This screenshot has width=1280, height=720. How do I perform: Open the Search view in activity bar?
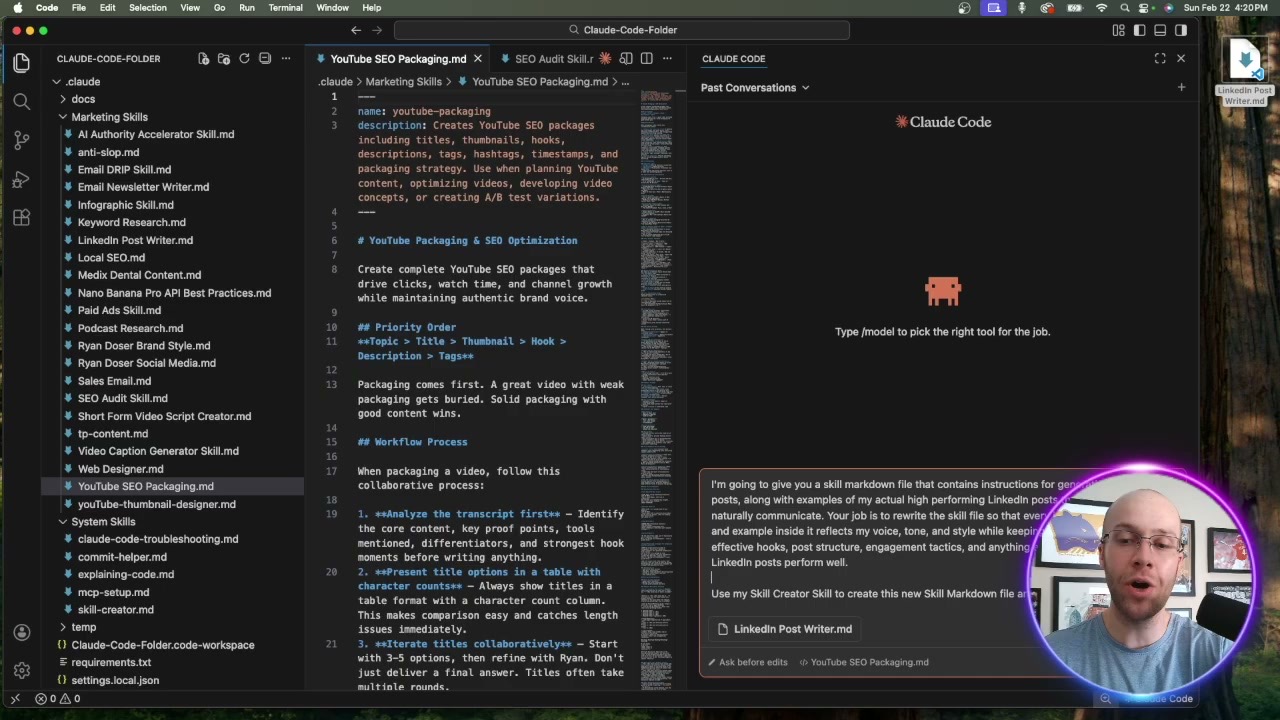[21, 101]
